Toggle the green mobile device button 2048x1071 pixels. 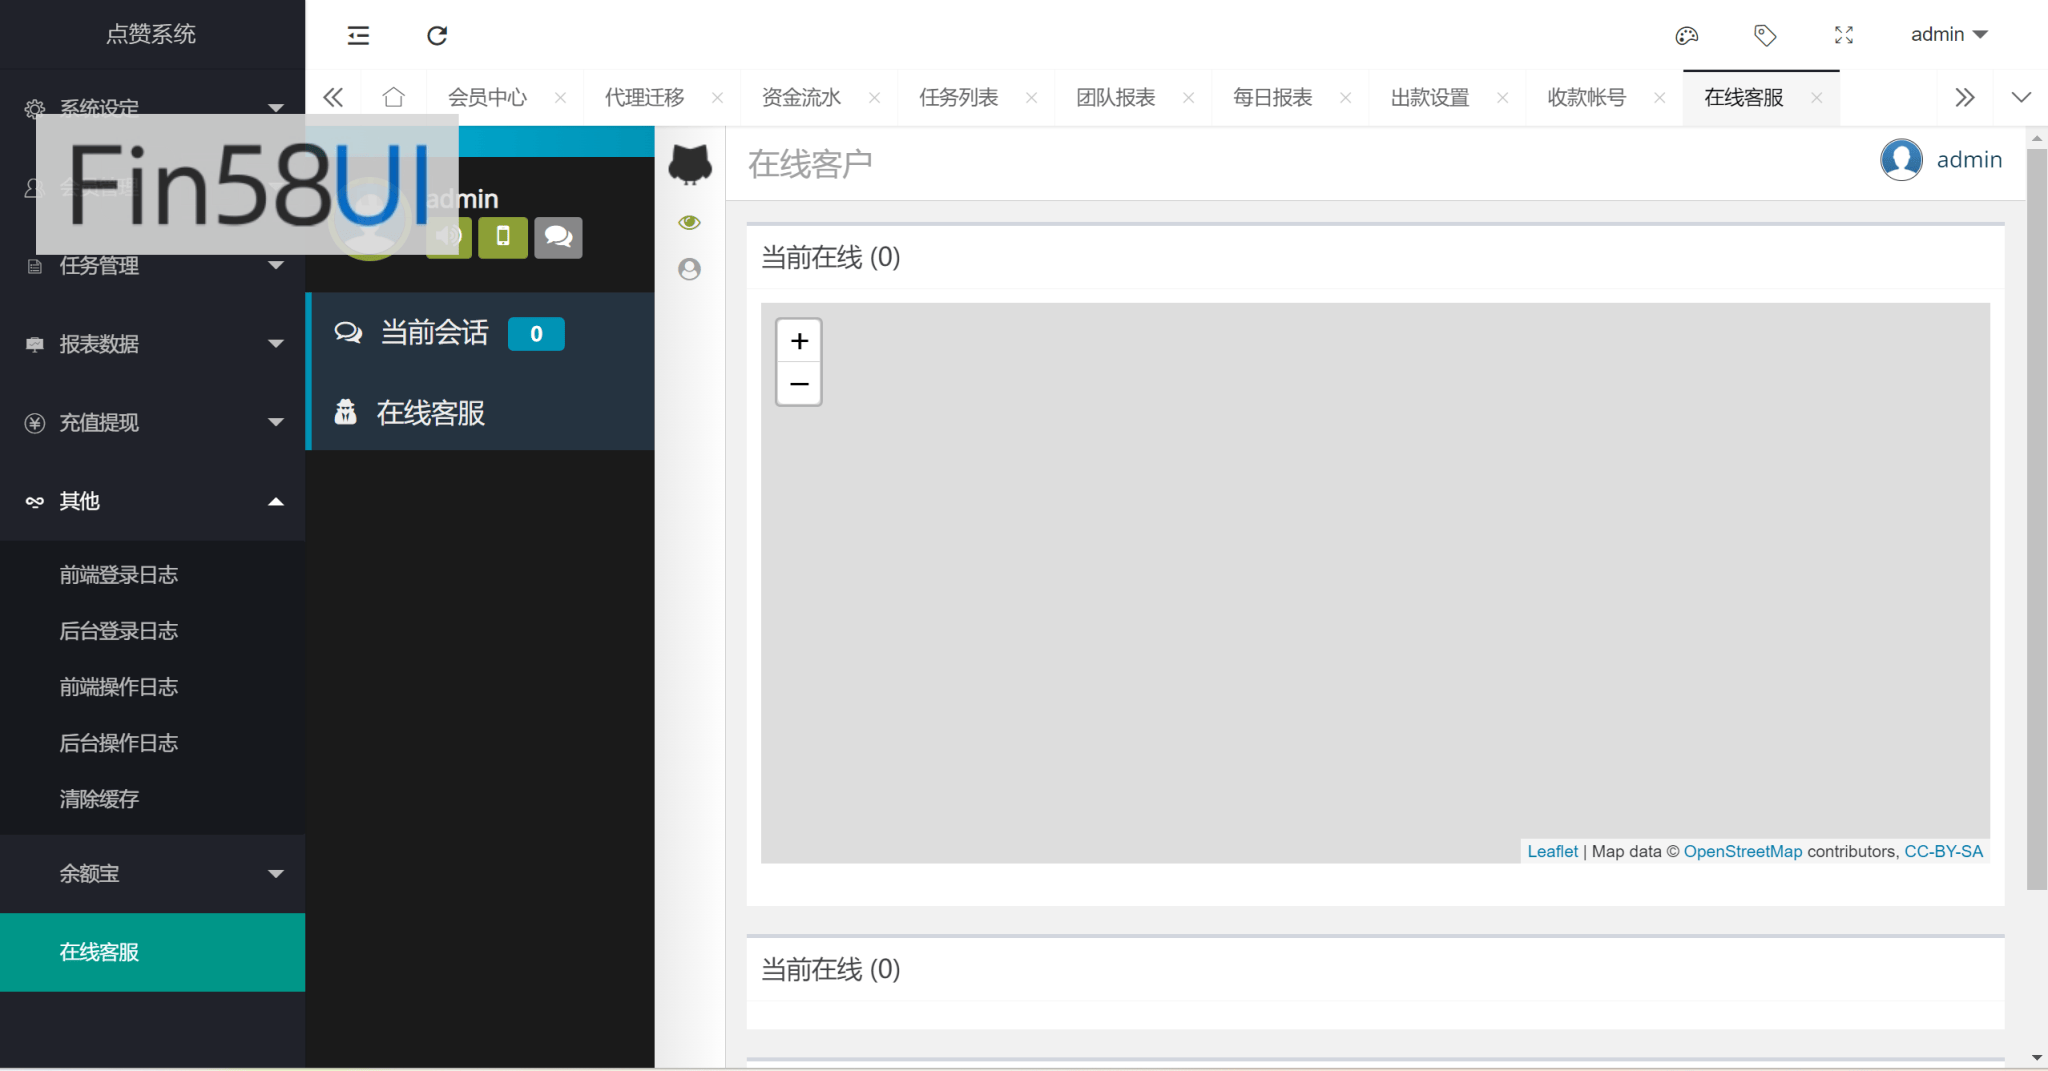(x=503, y=237)
